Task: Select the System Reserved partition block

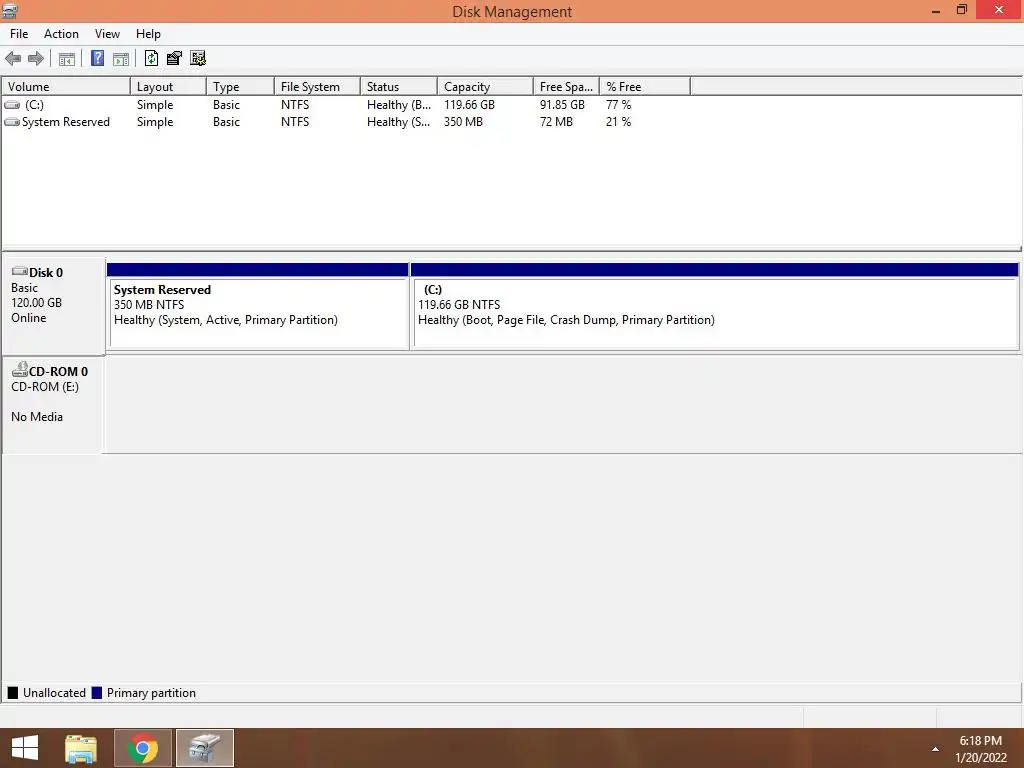Action: point(258,306)
